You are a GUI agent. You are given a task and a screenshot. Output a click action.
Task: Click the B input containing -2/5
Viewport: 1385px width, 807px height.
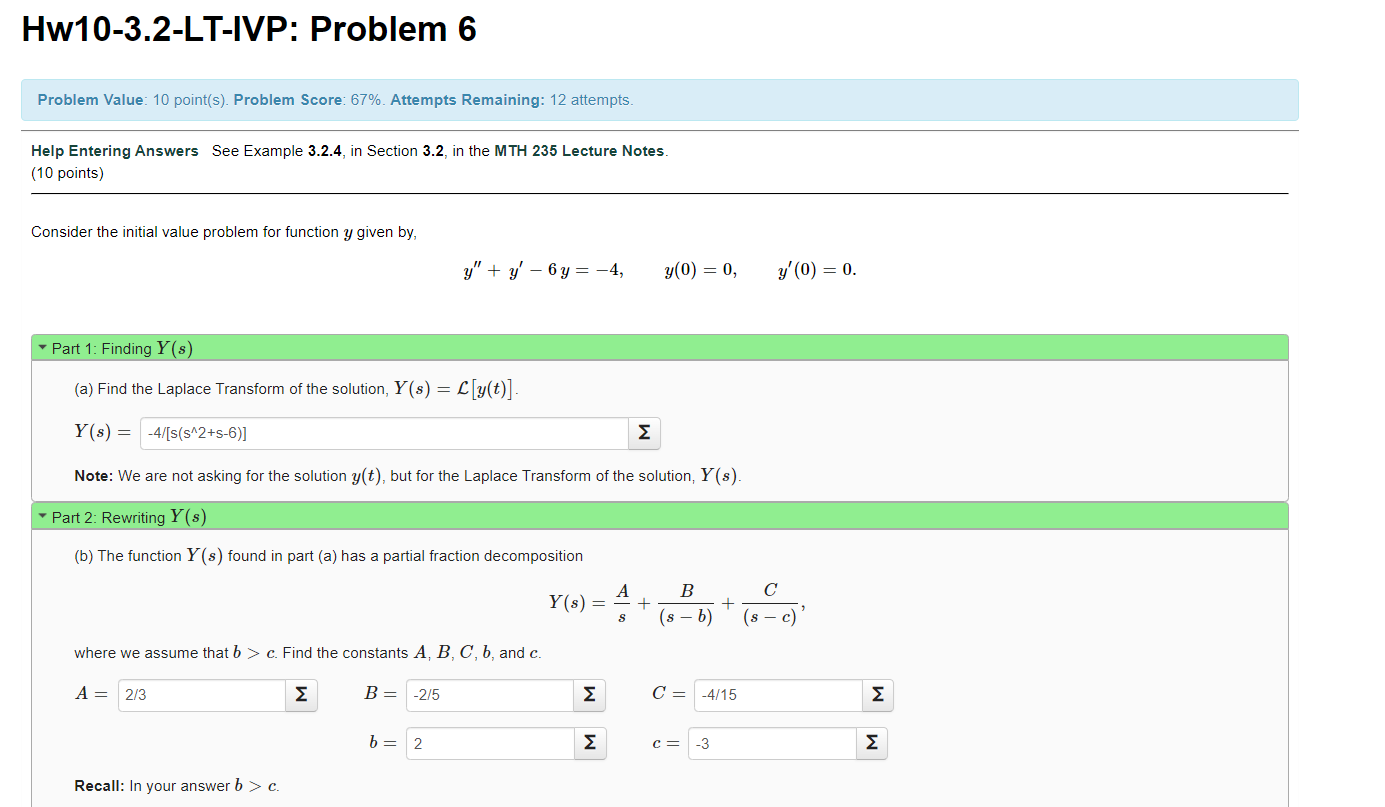tap(489, 694)
